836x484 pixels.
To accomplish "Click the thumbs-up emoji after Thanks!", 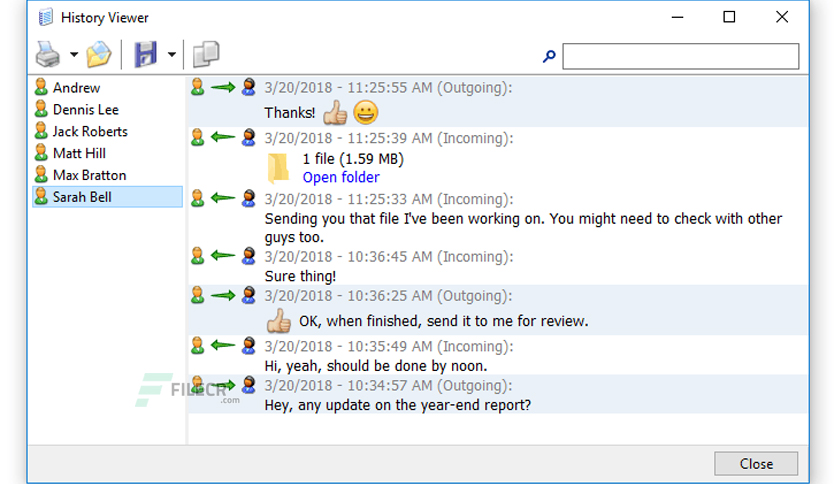I will point(335,112).
